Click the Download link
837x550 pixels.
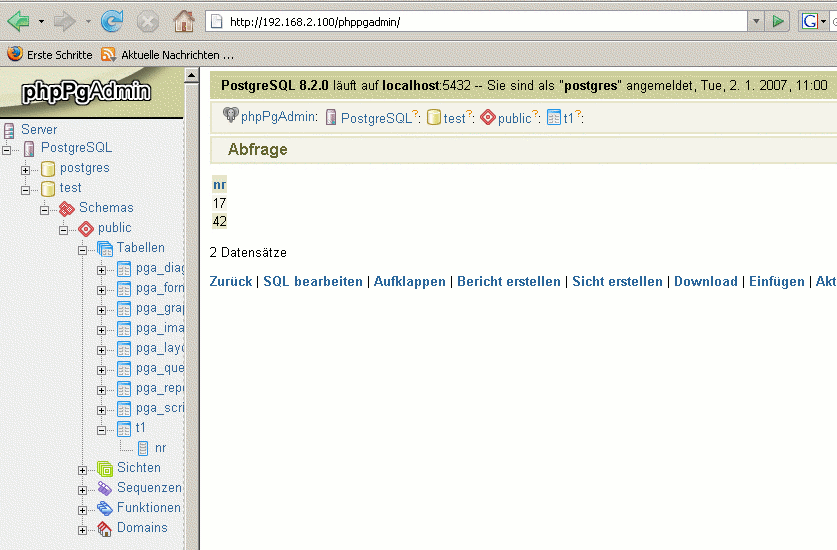coord(705,282)
